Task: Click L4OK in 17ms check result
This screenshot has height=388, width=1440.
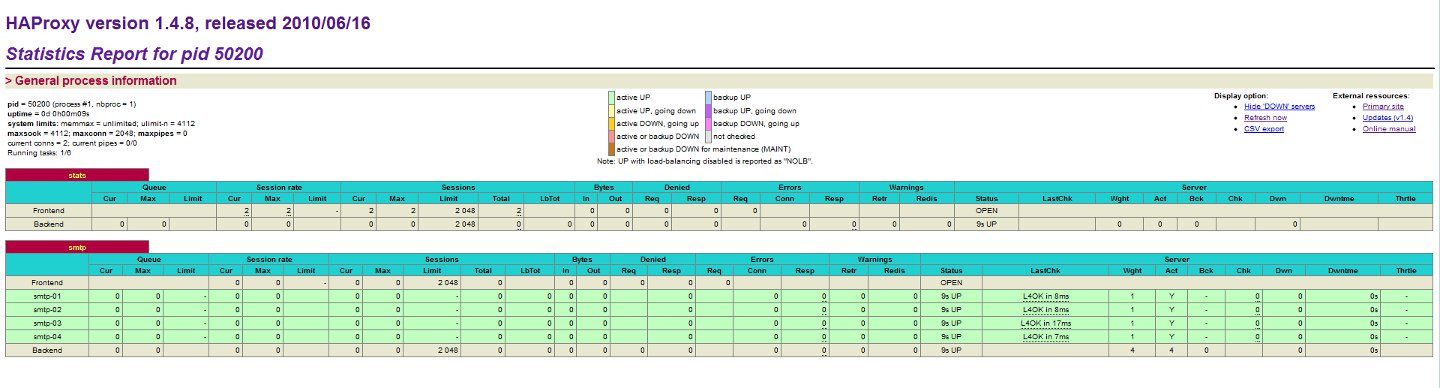Action: pyautogui.click(x=1046, y=324)
